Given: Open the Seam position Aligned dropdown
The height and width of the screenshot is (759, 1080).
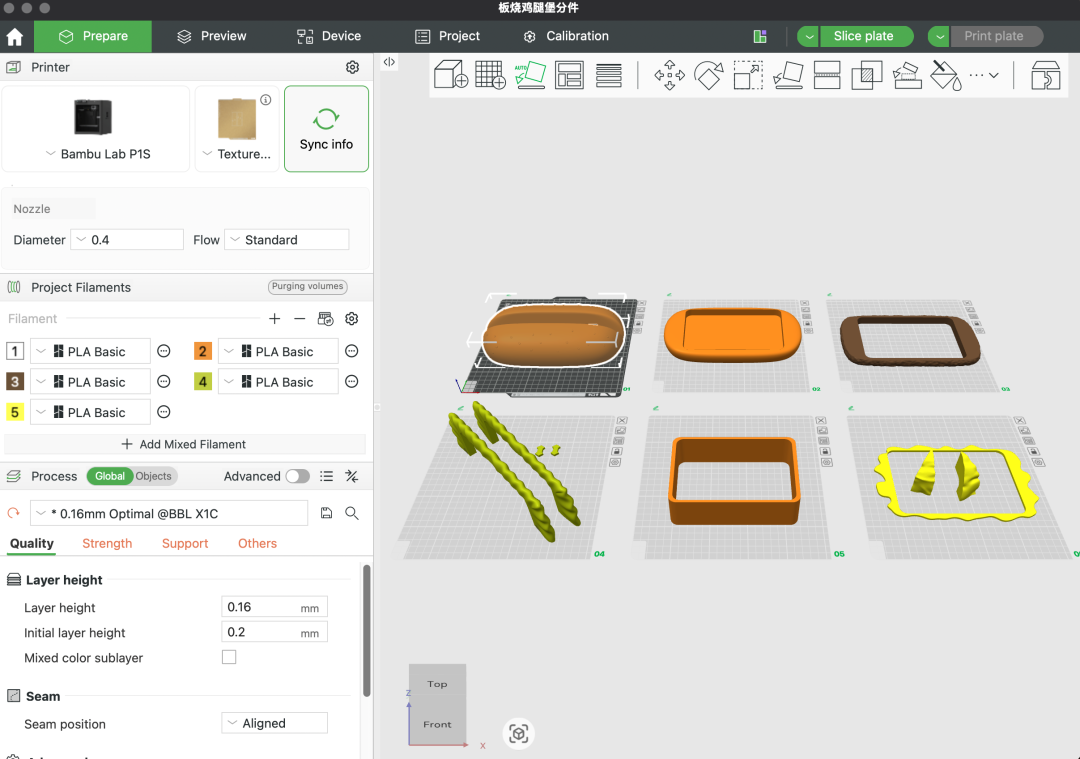Looking at the screenshot, I should point(274,723).
